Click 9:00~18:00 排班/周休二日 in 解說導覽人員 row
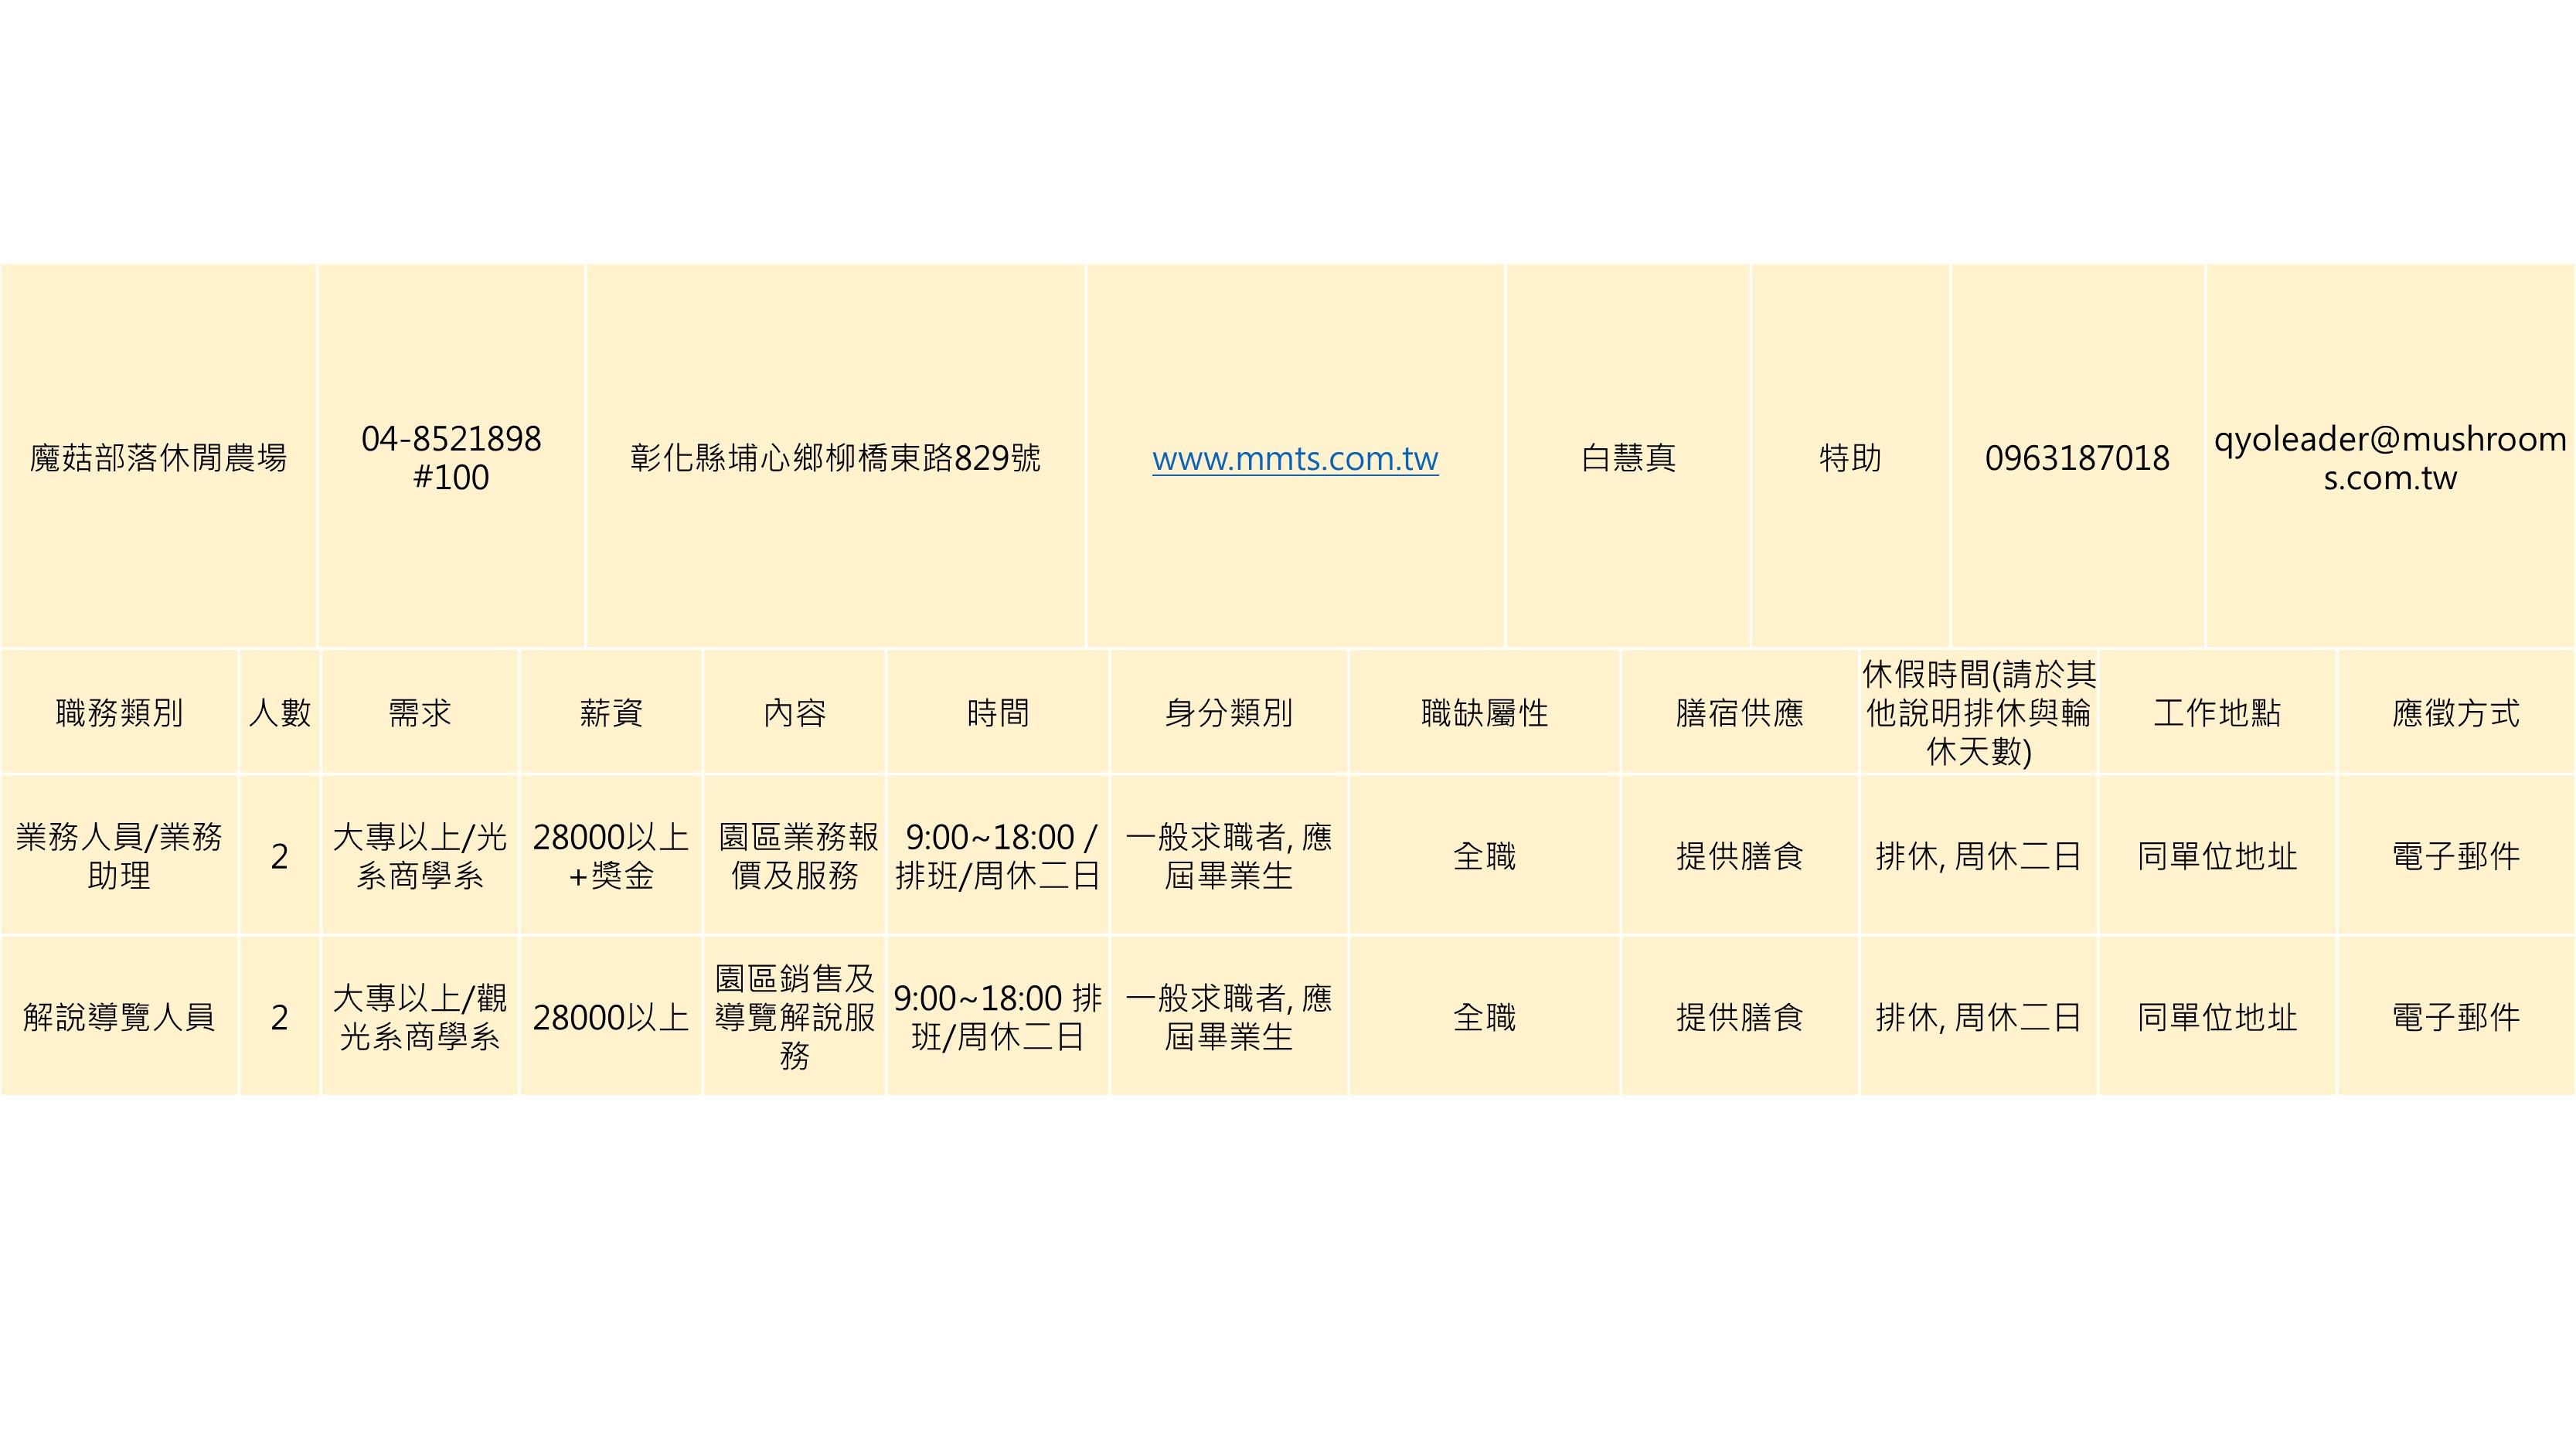Screen dimensions: 2576x1449 [997, 1016]
